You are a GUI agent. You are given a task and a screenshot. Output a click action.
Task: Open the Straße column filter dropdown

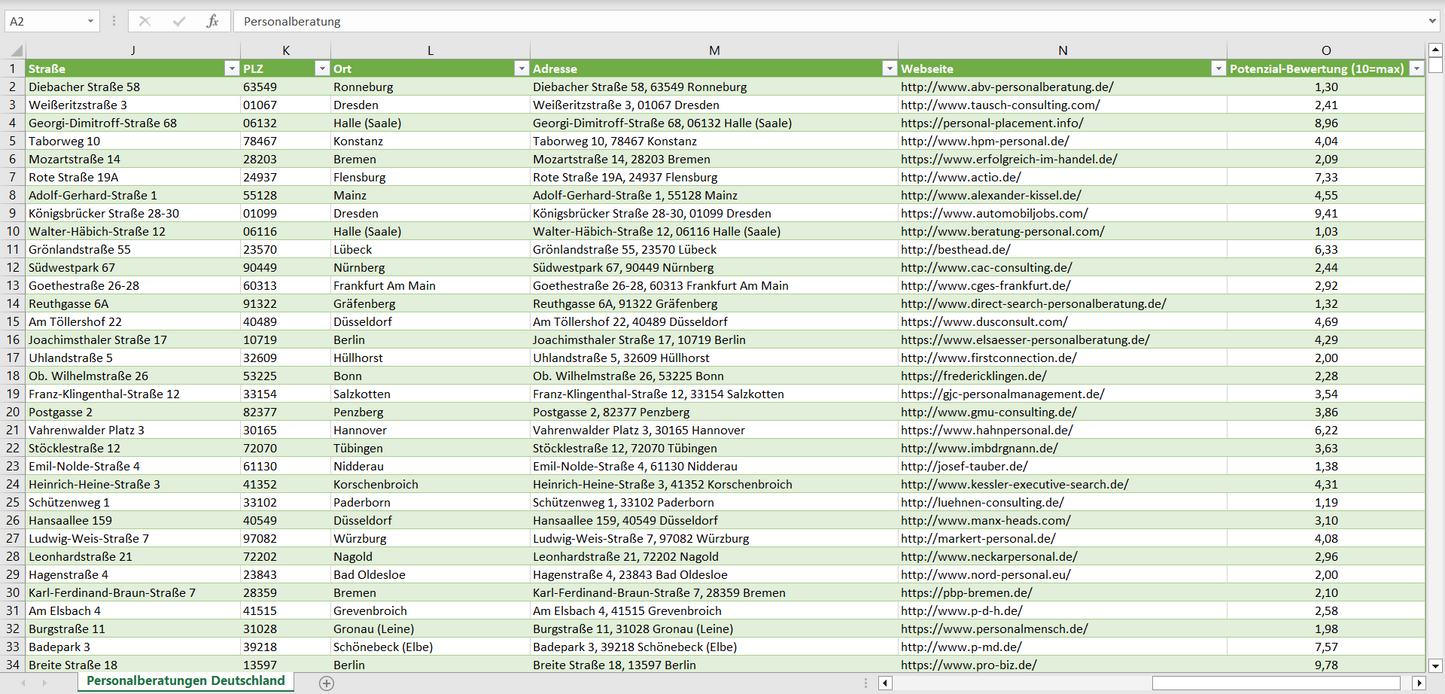click(232, 69)
